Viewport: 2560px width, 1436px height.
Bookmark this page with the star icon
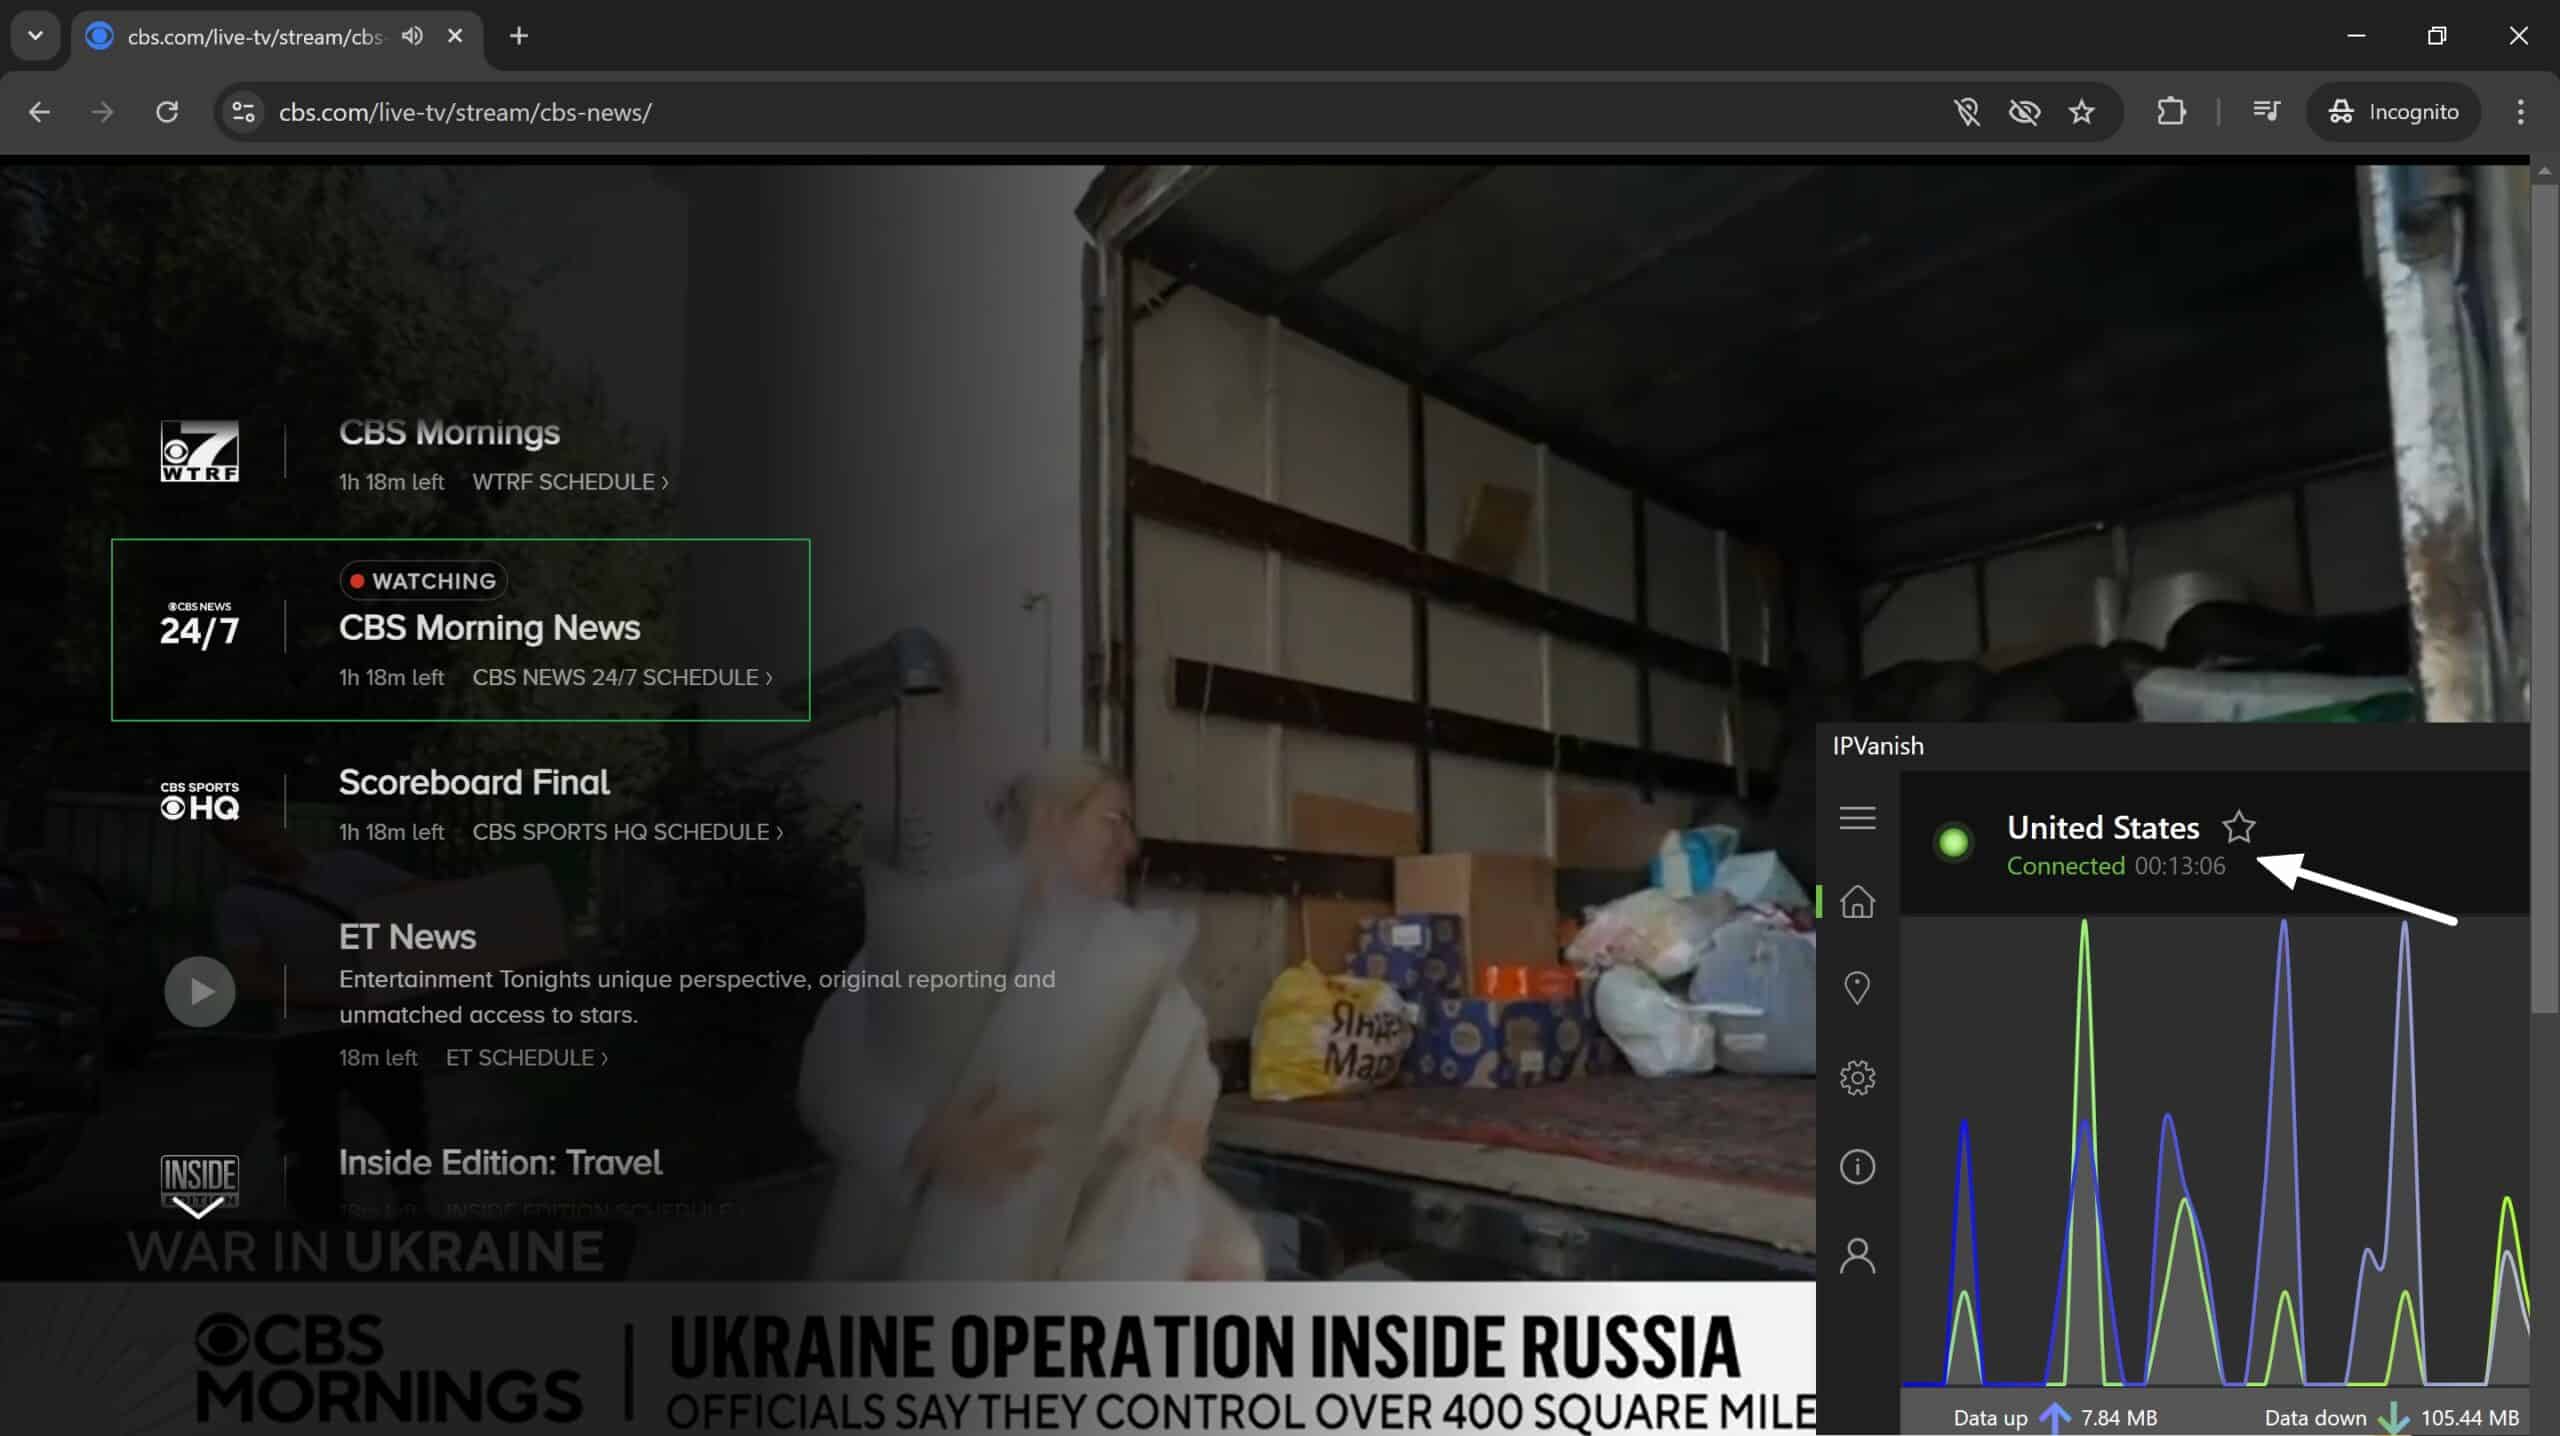click(x=2081, y=112)
